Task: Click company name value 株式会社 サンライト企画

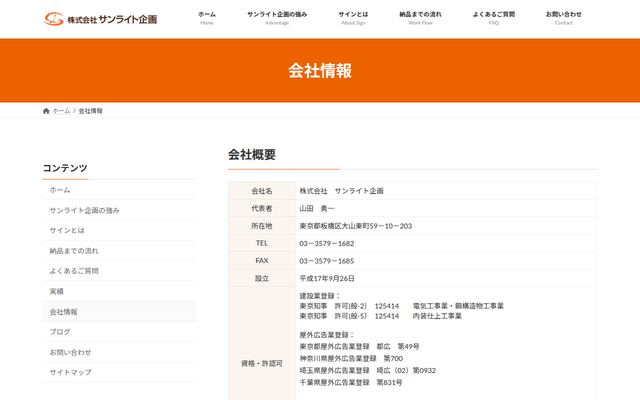Action: point(342,191)
